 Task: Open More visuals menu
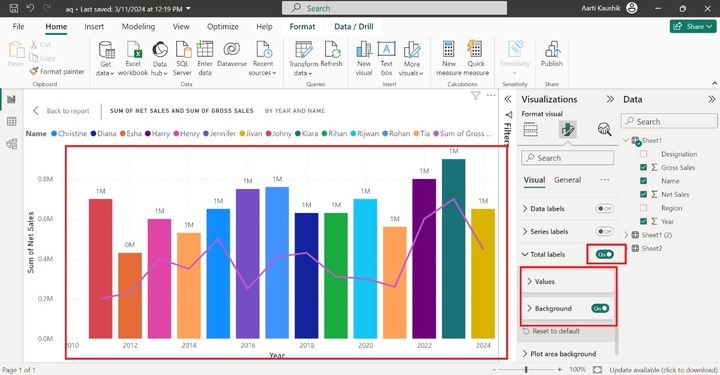411,58
